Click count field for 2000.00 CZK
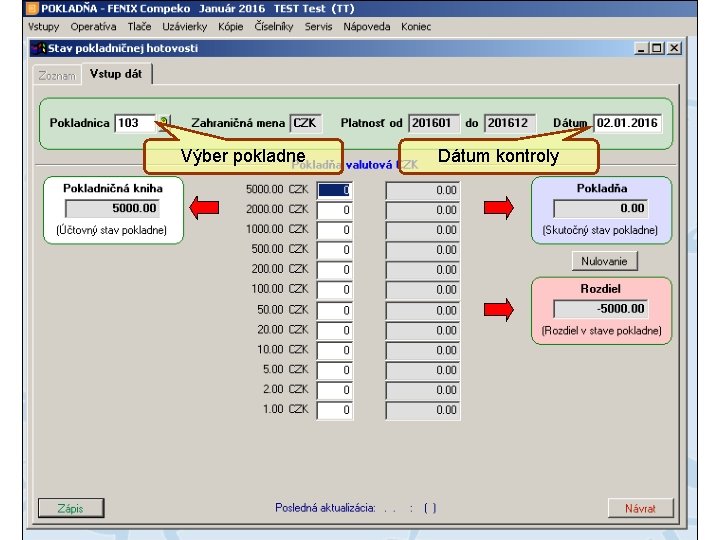Image resolution: width=720 pixels, height=540 pixels. pos(335,210)
